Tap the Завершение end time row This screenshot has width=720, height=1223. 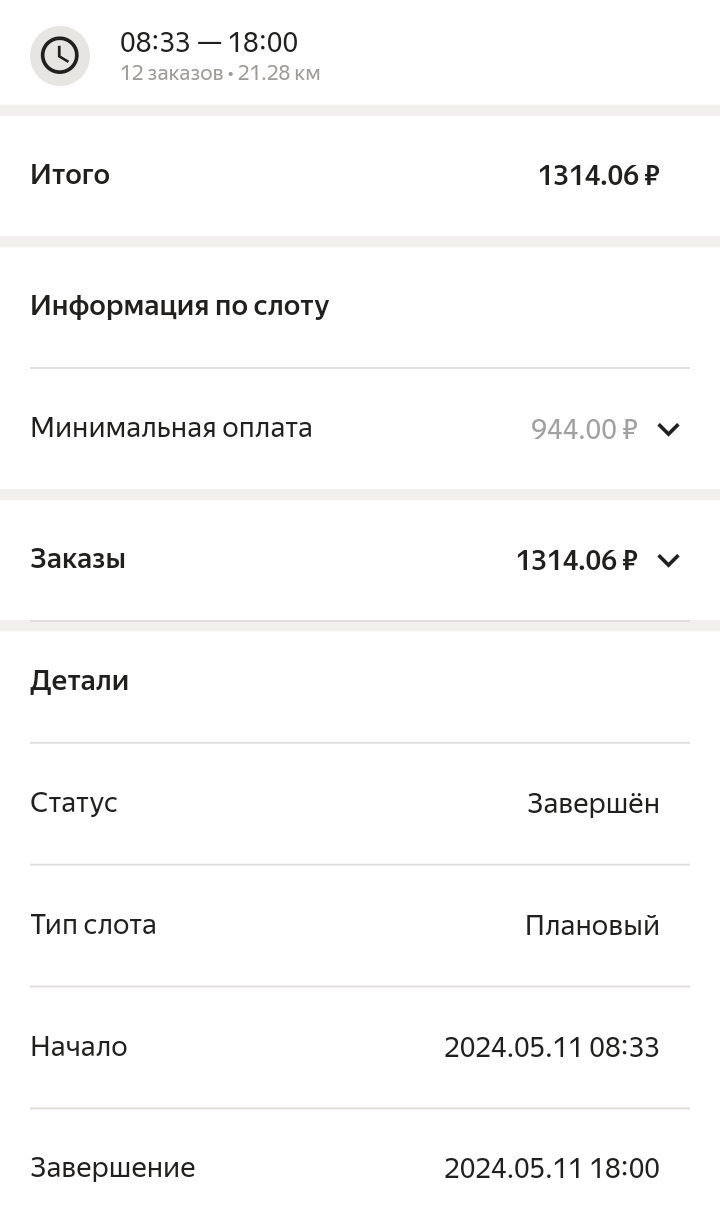tap(360, 1168)
